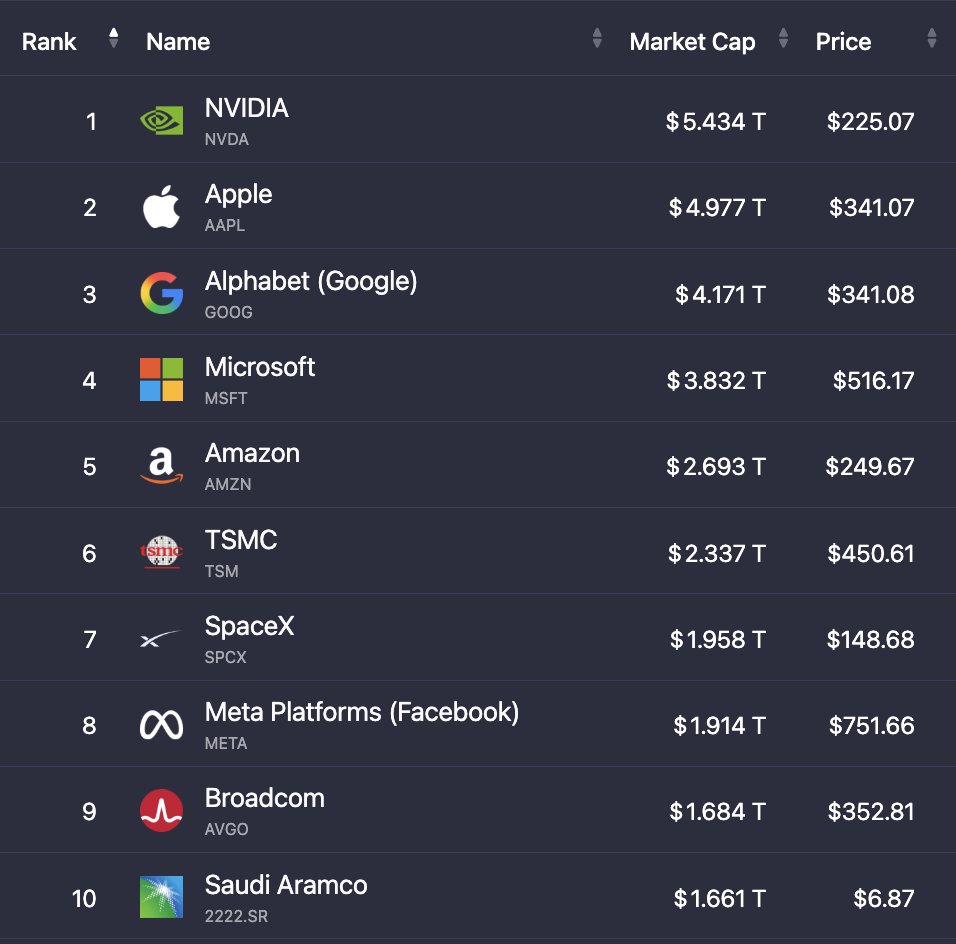Click the $225.07 price cell
Viewport: 956px width, 944px height.
[x=871, y=121]
